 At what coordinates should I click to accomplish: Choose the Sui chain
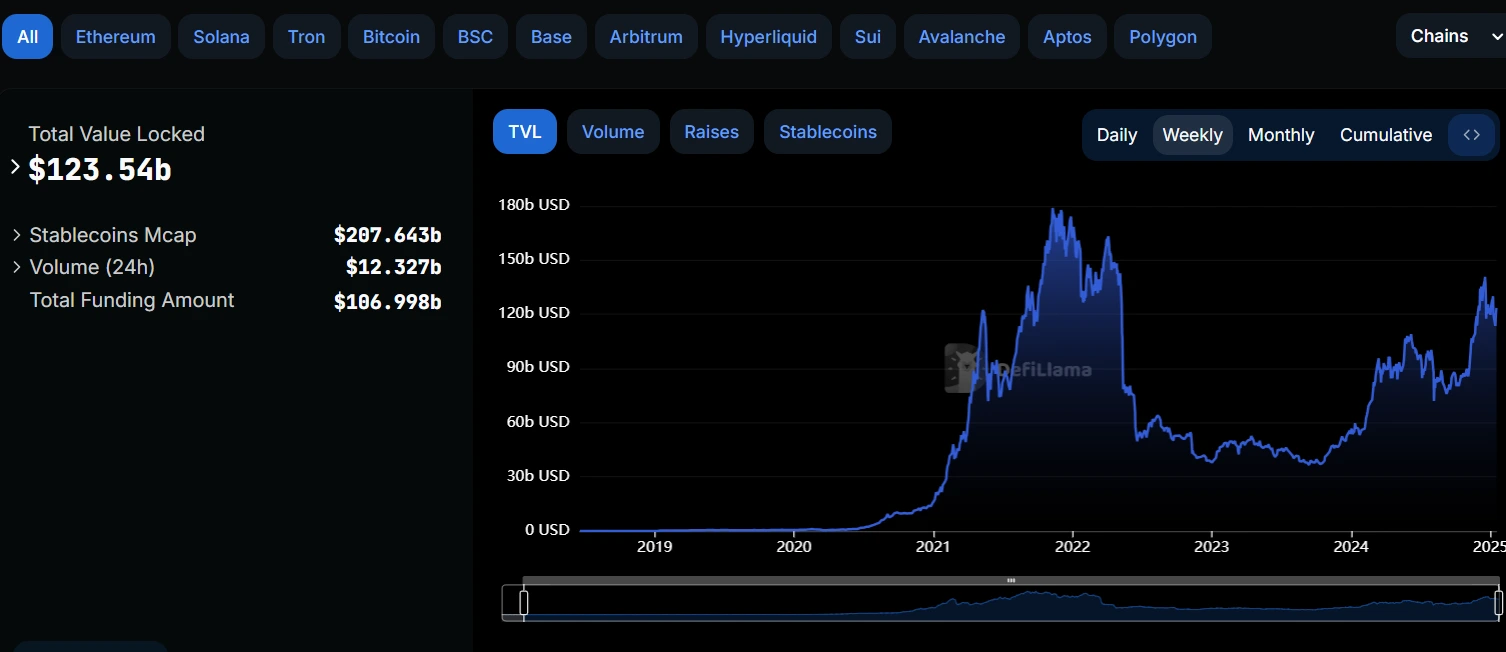tap(868, 37)
